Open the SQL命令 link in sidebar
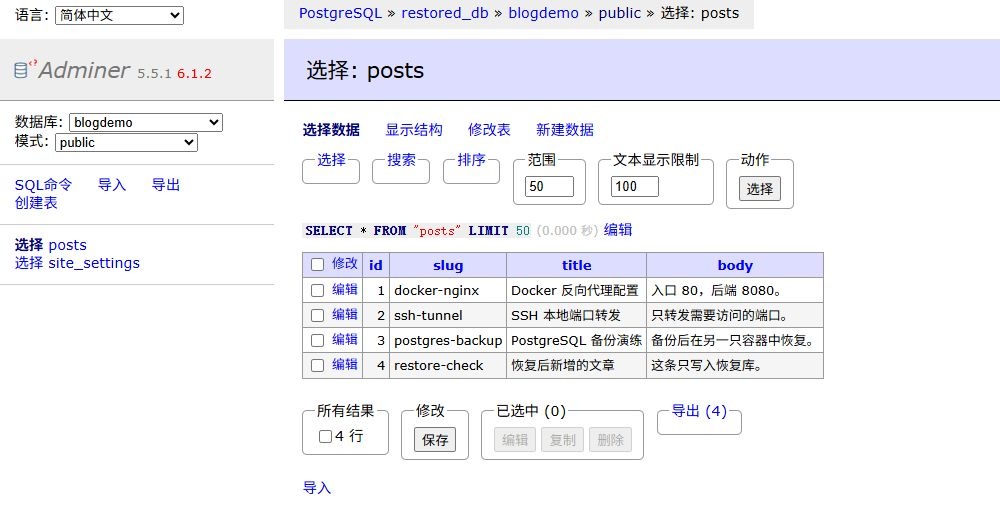This screenshot has height=510, width=1000. coord(43,185)
